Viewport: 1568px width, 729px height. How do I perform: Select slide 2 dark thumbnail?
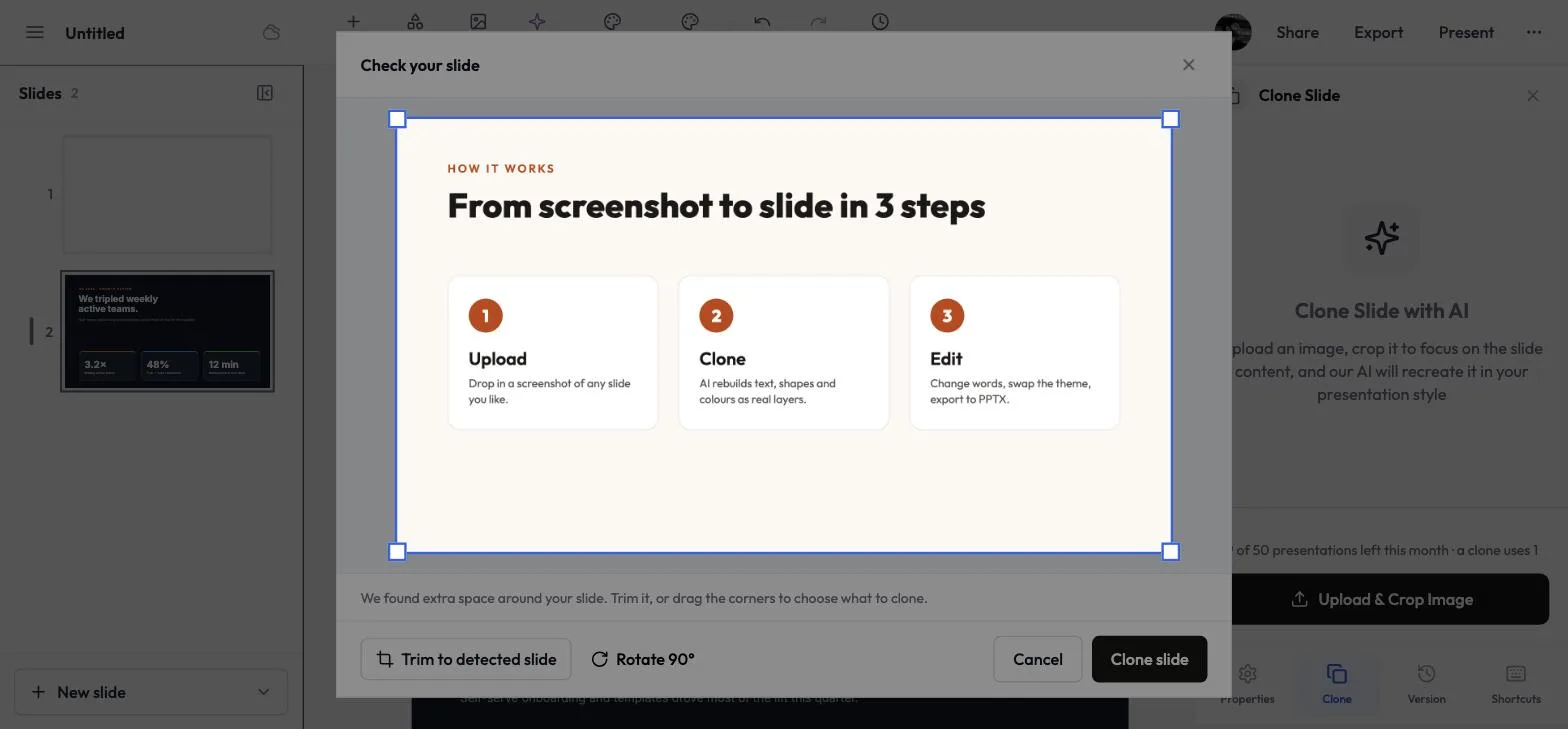(167, 331)
